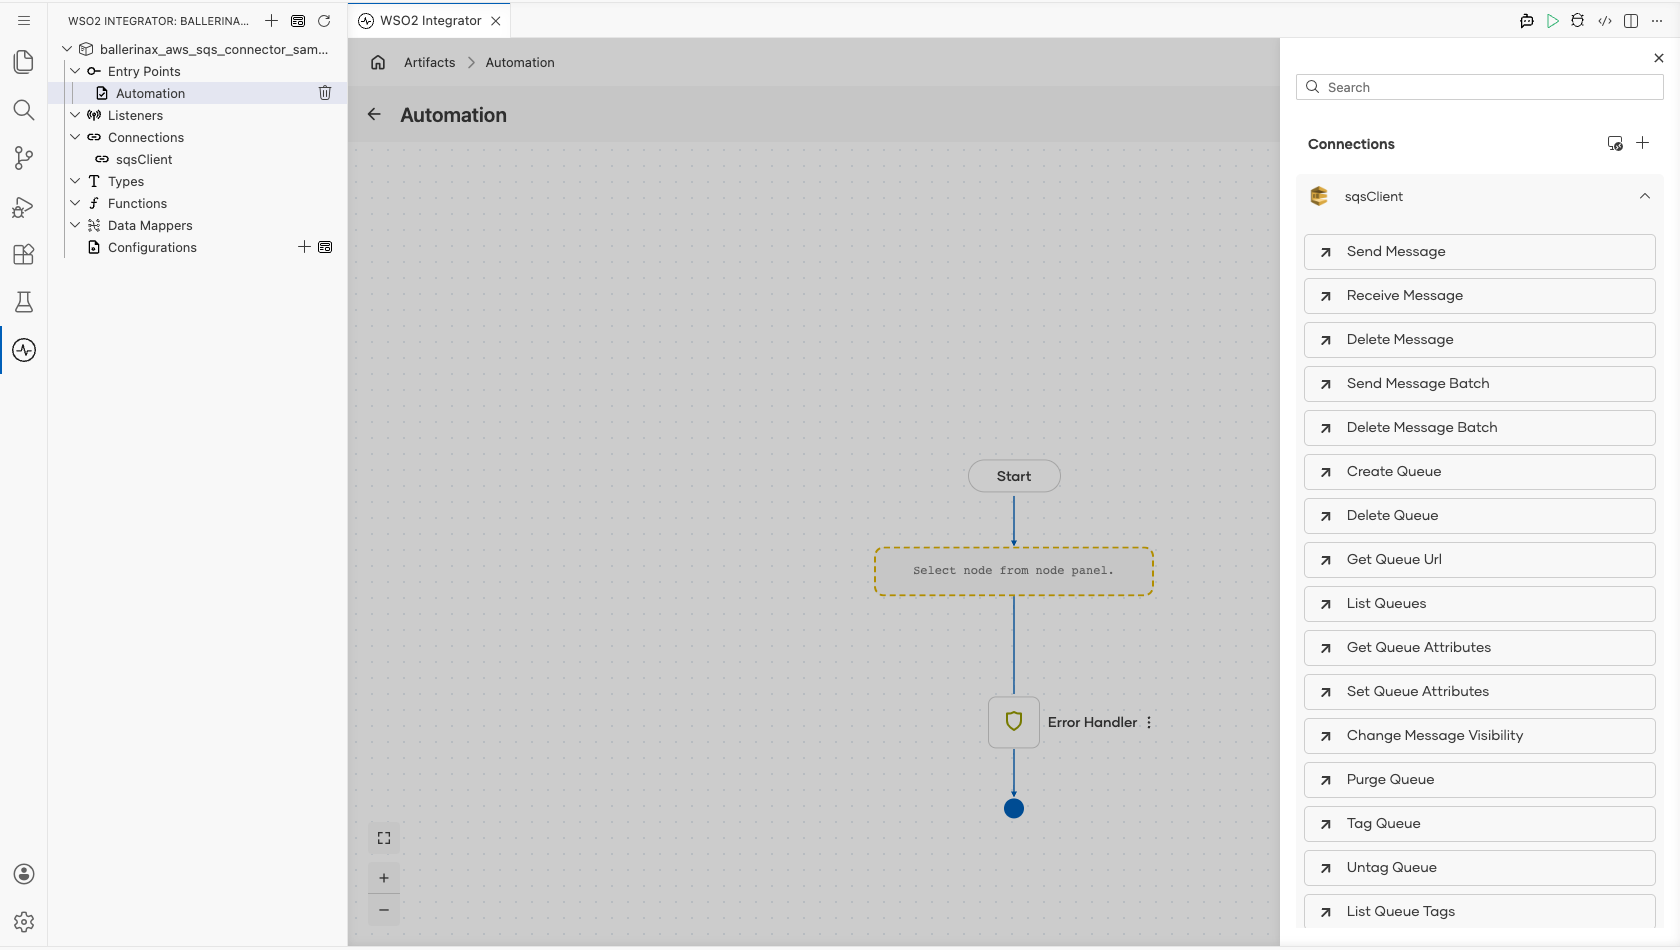The height and width of the screenshot is (950, 1680).
Task: Collapse the Entry Points tree node
Action: 75,71
